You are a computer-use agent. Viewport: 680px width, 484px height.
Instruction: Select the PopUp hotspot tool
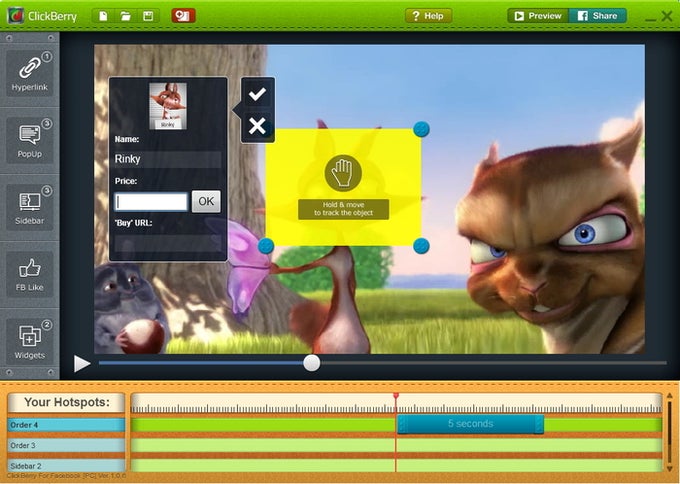click(x=29, y=140)
